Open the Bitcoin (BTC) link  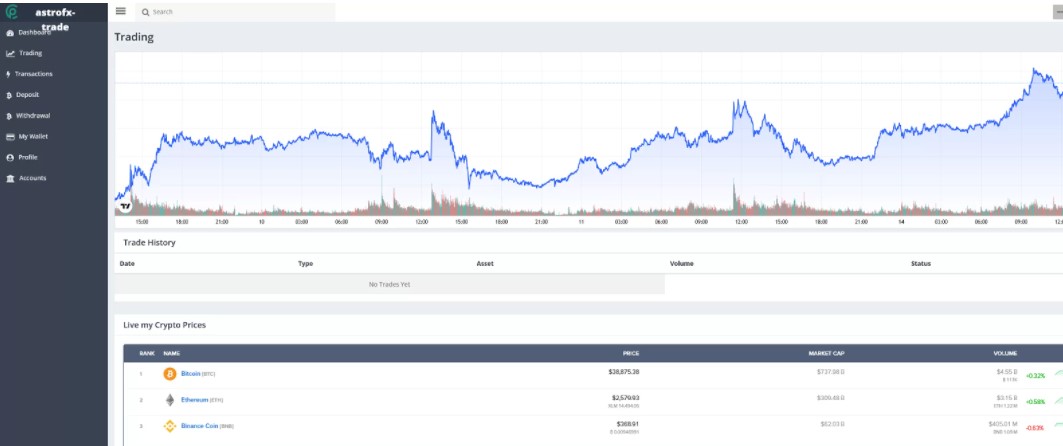(x=198, y=373)
